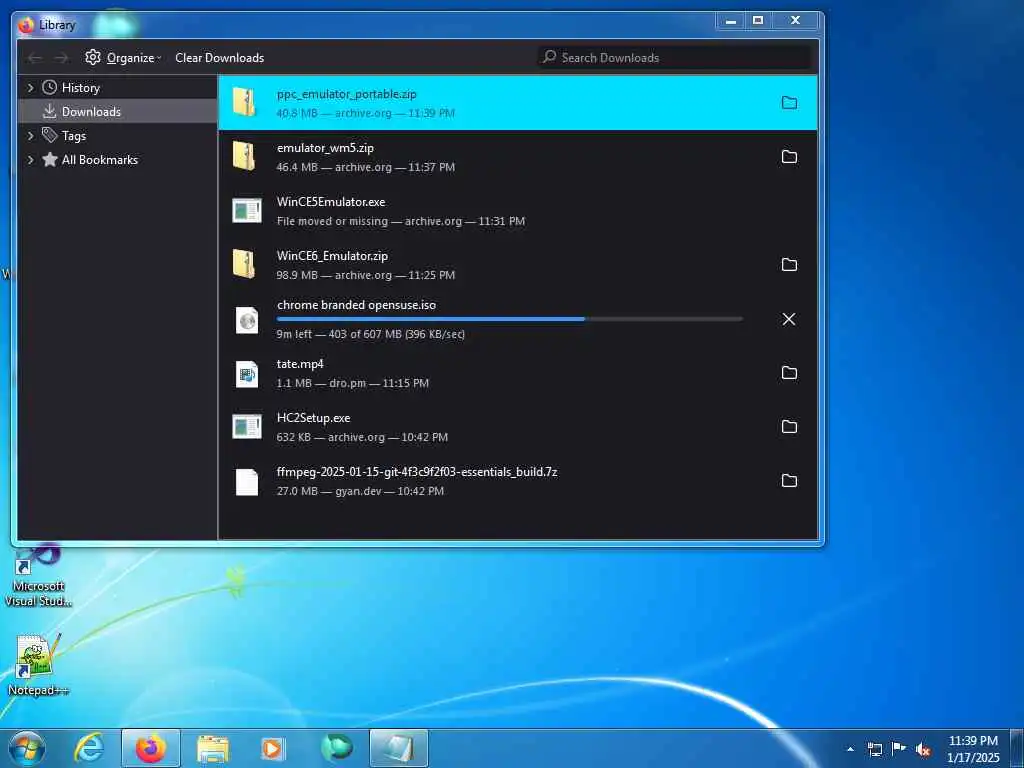Click Show desktop strip at taskbar end
The width and height of the screenshot is (1024, 768).
(1017, 748)
